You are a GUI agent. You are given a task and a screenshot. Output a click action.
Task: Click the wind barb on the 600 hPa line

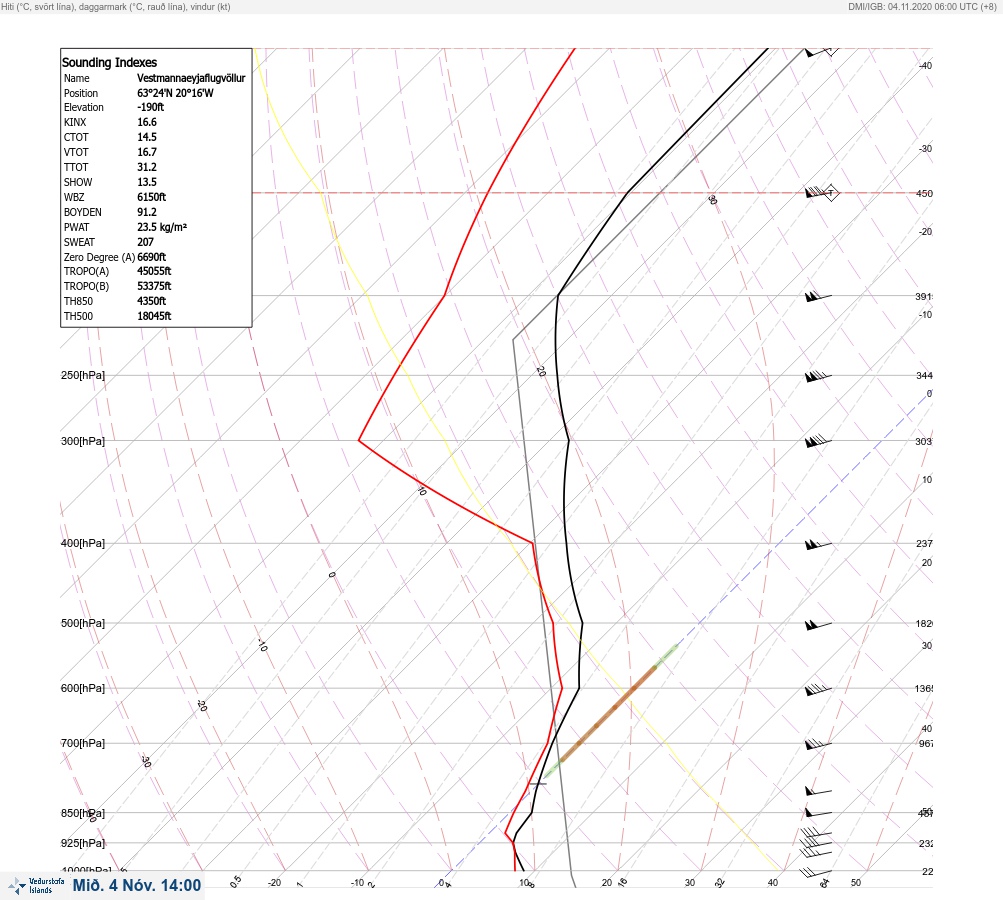[x=818, y=690]
